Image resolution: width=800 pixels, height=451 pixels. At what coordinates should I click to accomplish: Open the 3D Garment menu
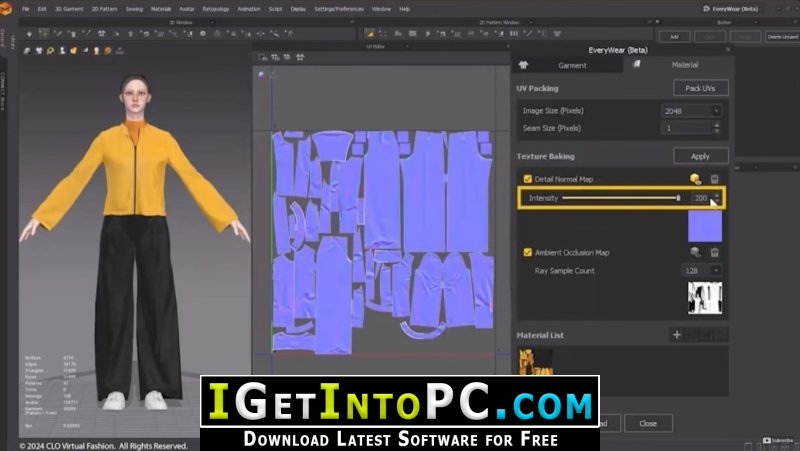coord(69,9)
